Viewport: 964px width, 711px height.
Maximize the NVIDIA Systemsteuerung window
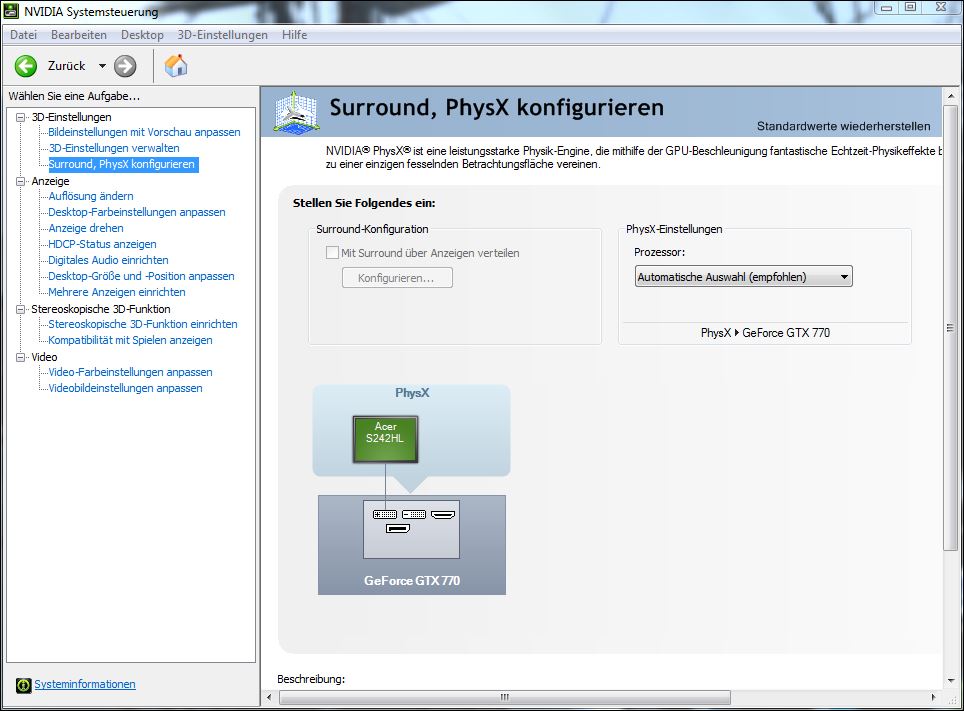911,7
